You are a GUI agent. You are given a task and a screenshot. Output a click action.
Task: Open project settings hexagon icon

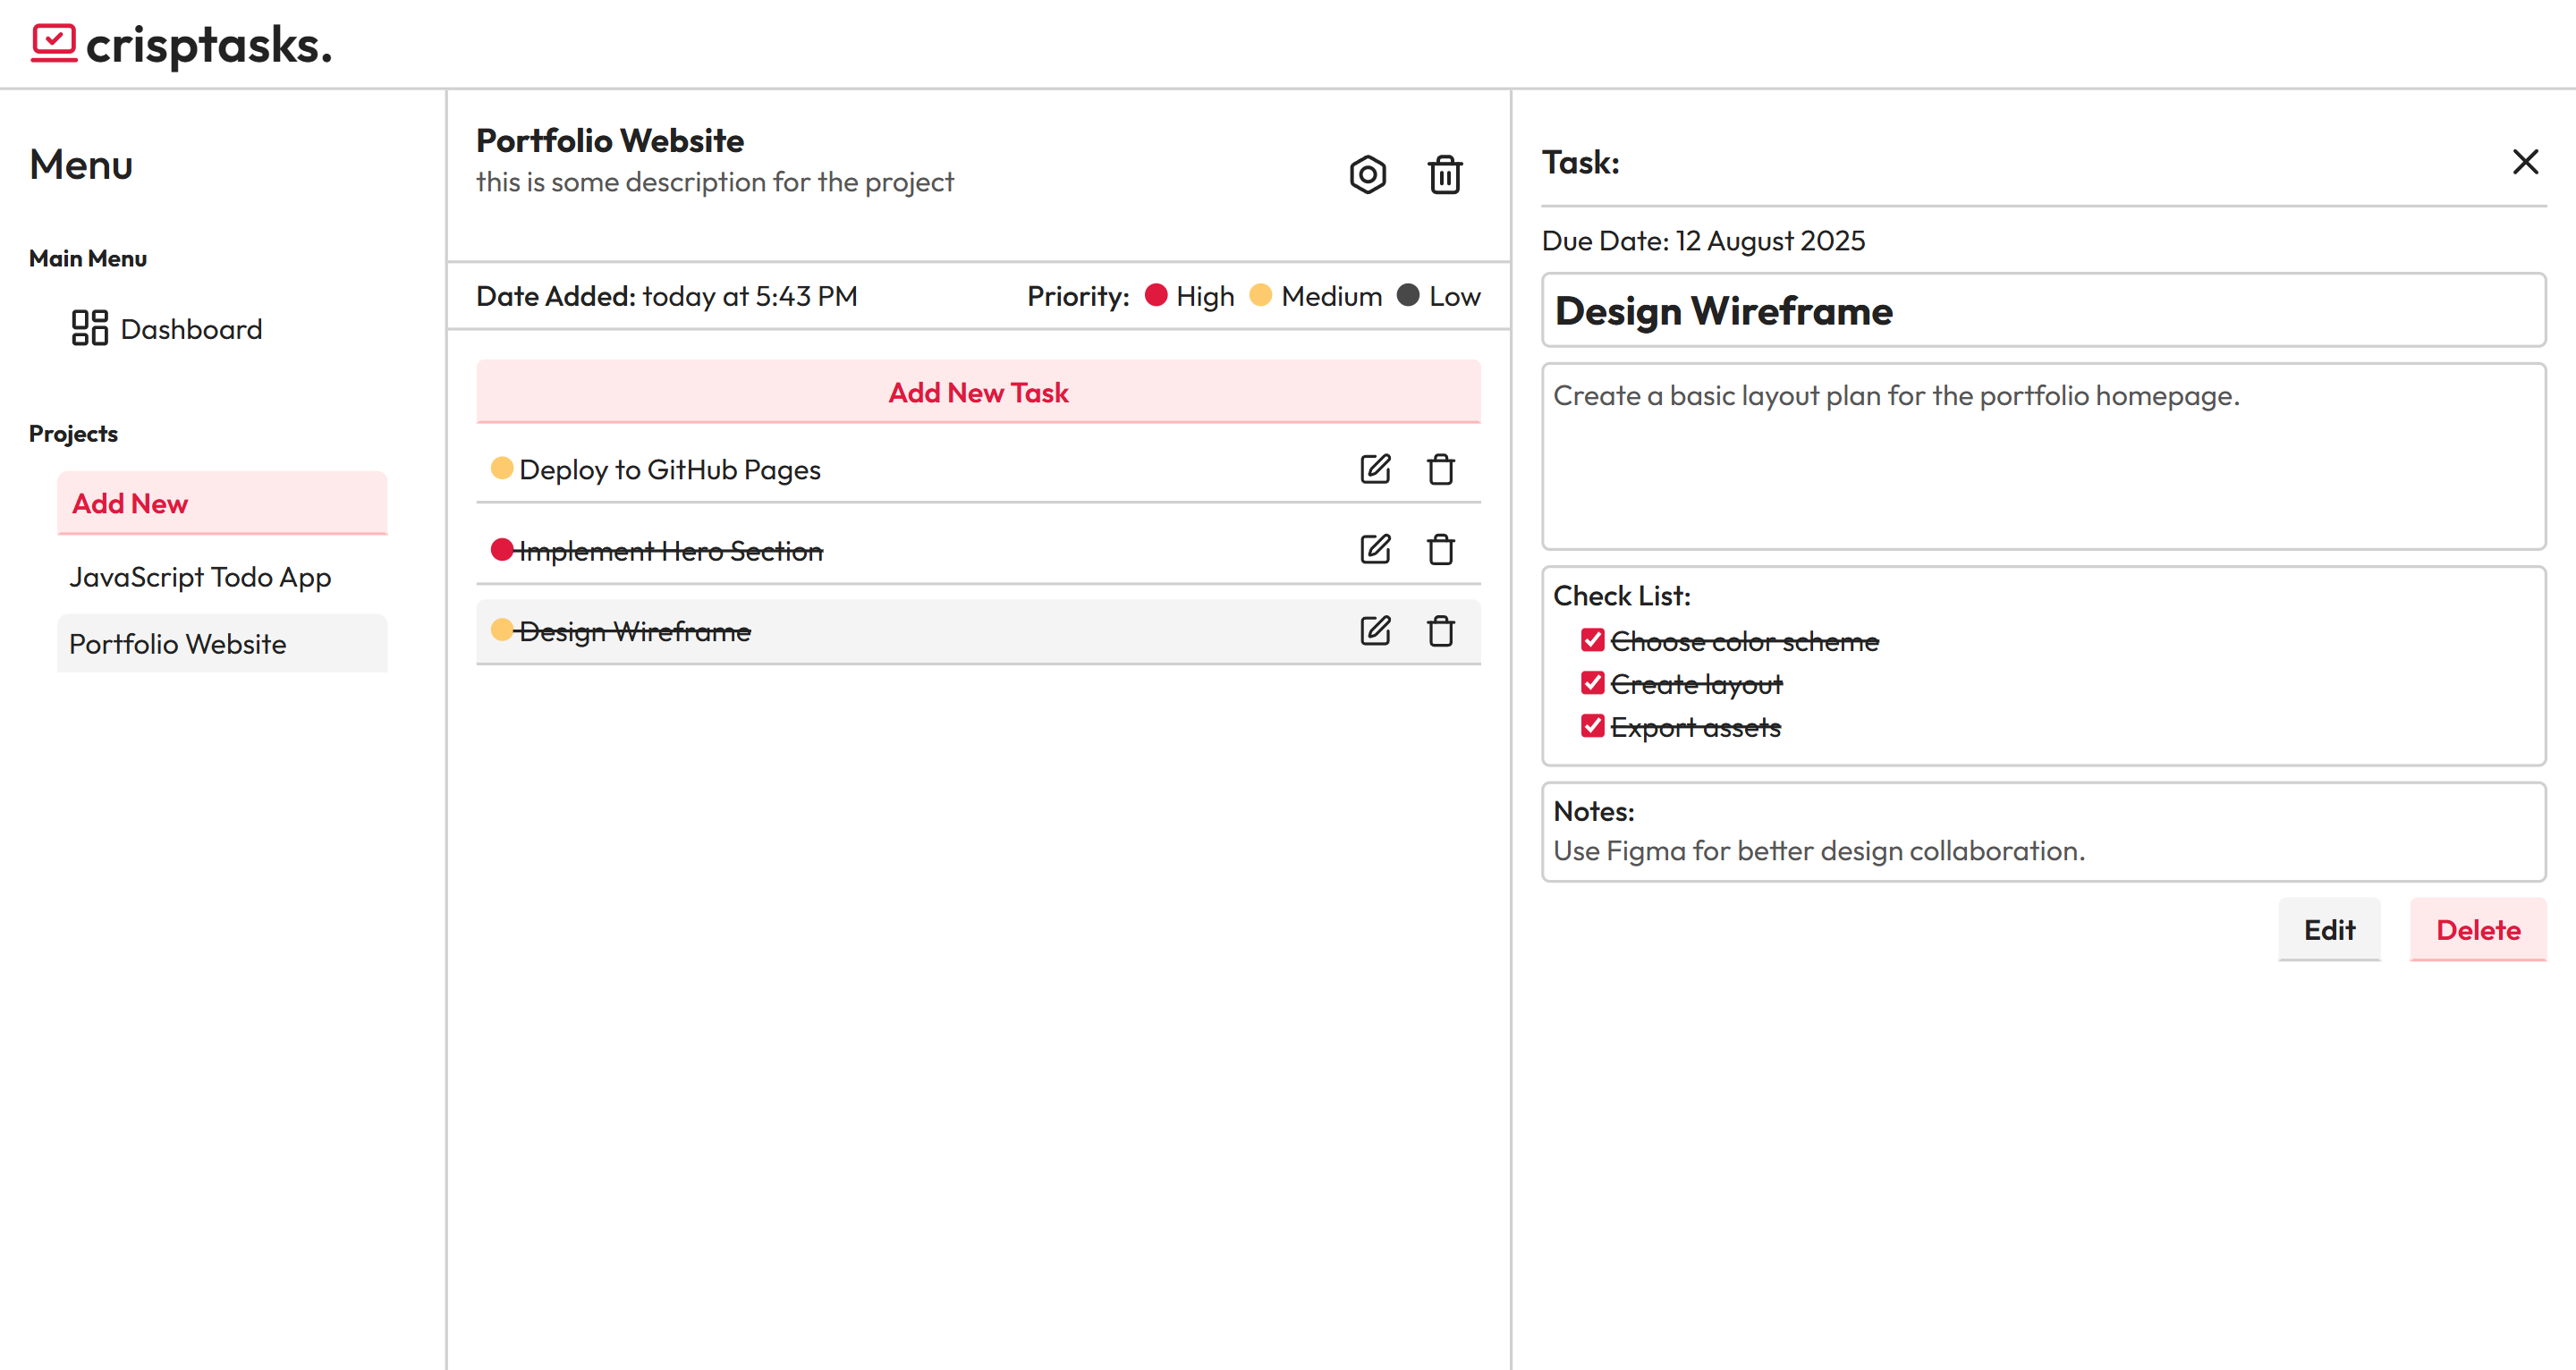pos(1367,175)
